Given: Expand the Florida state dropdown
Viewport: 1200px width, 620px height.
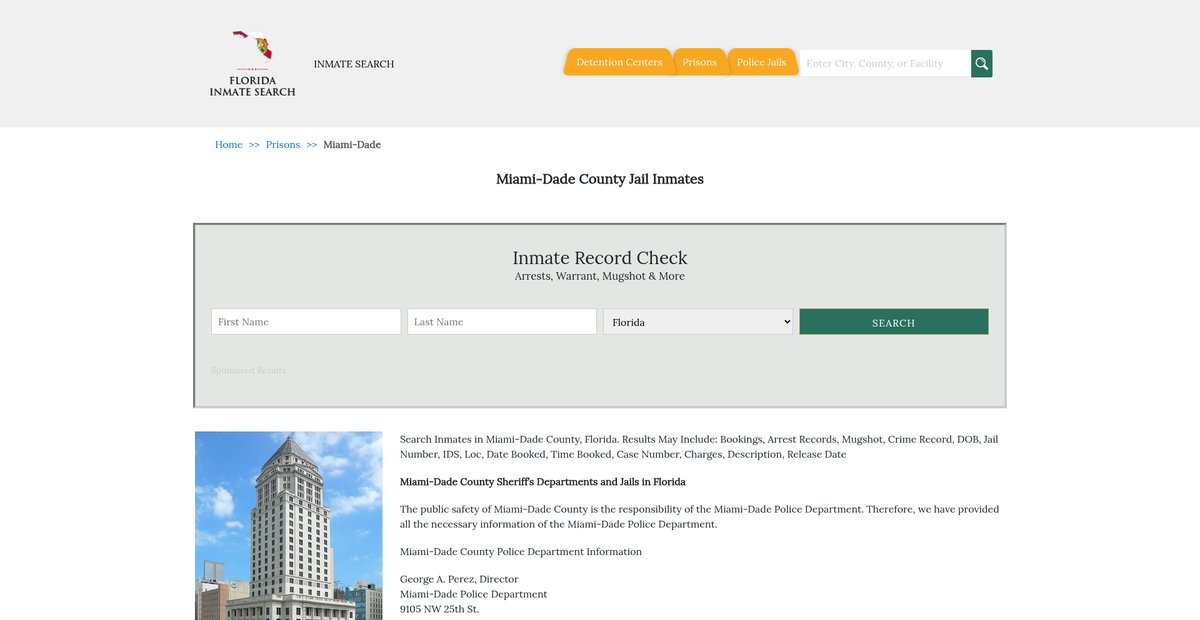Looking at the screenshot, I should pyautogui.click(x=698, y=322).
